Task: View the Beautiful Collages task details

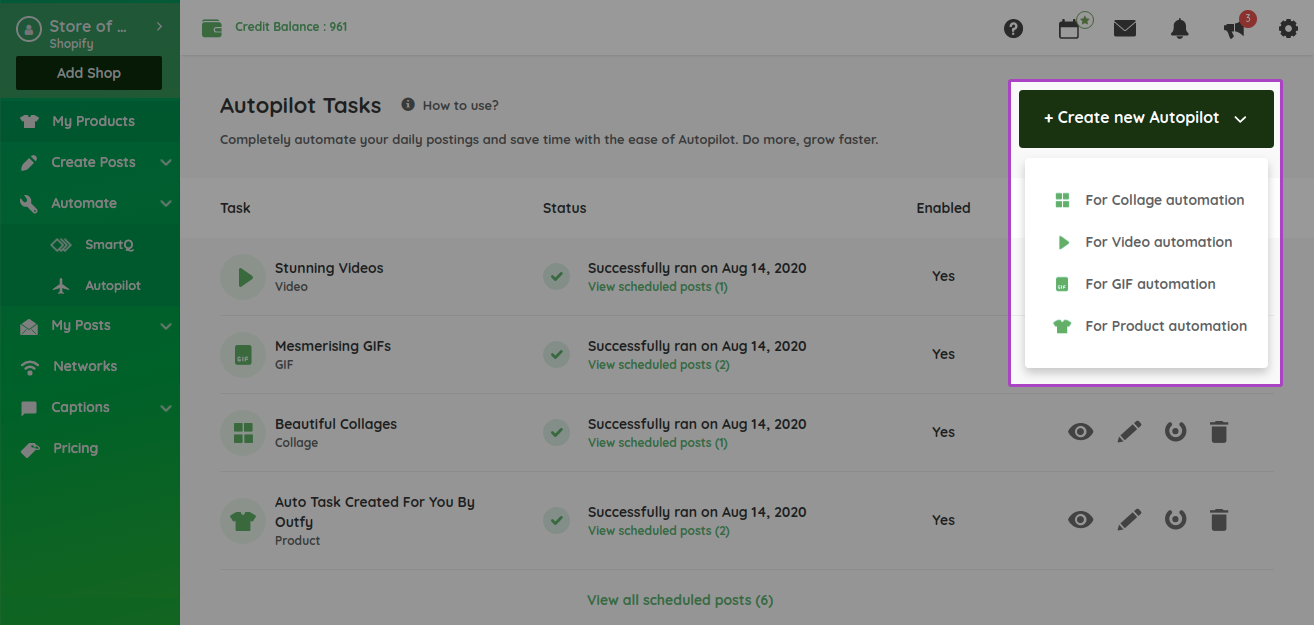Action: 1080,432
